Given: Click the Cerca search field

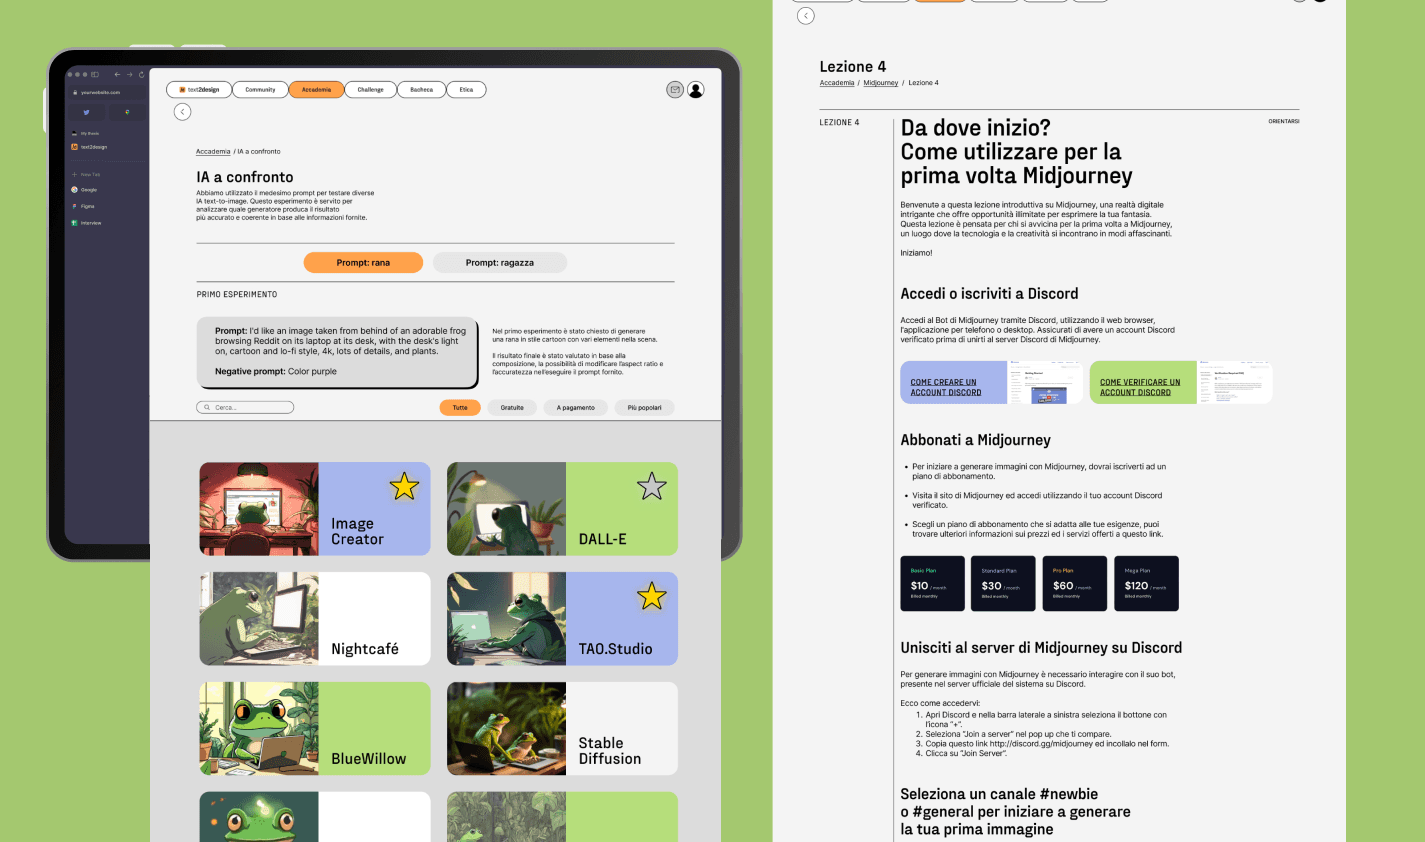Looking at the screenshot, I should (x=245, y=408).
